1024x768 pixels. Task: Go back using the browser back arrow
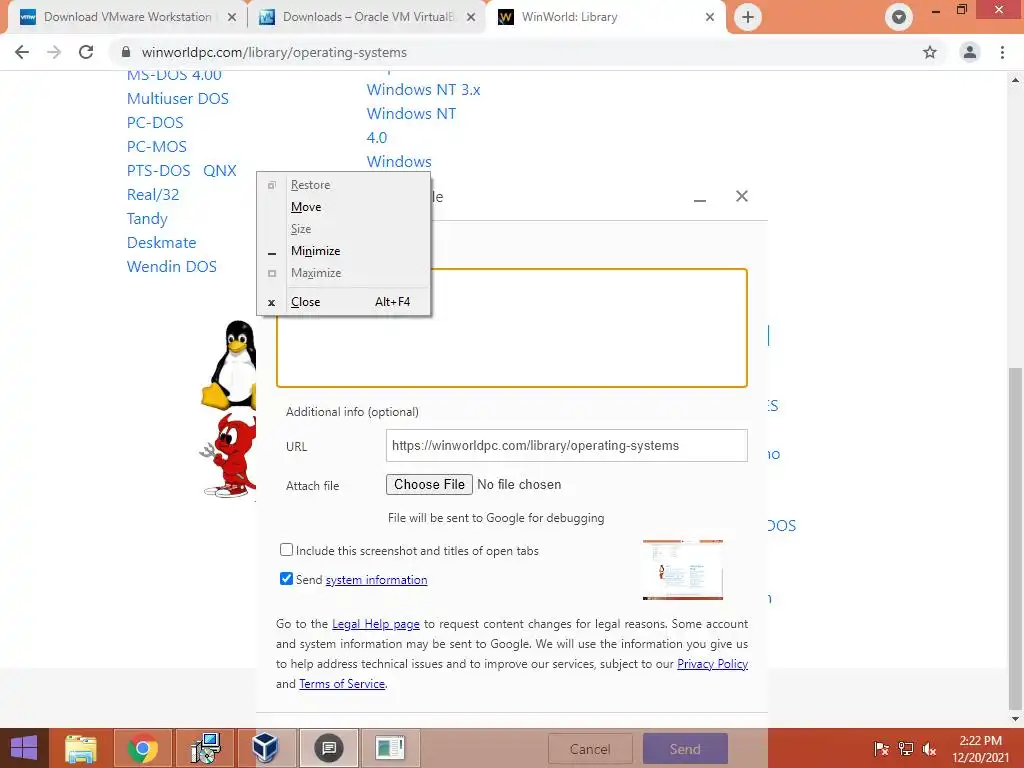(x=22, y=52)
